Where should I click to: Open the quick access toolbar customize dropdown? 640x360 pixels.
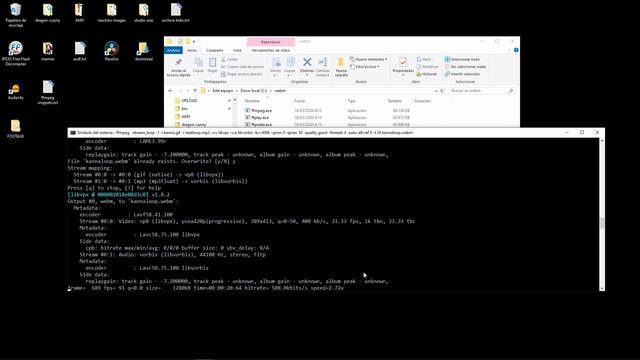click(194, 41)
